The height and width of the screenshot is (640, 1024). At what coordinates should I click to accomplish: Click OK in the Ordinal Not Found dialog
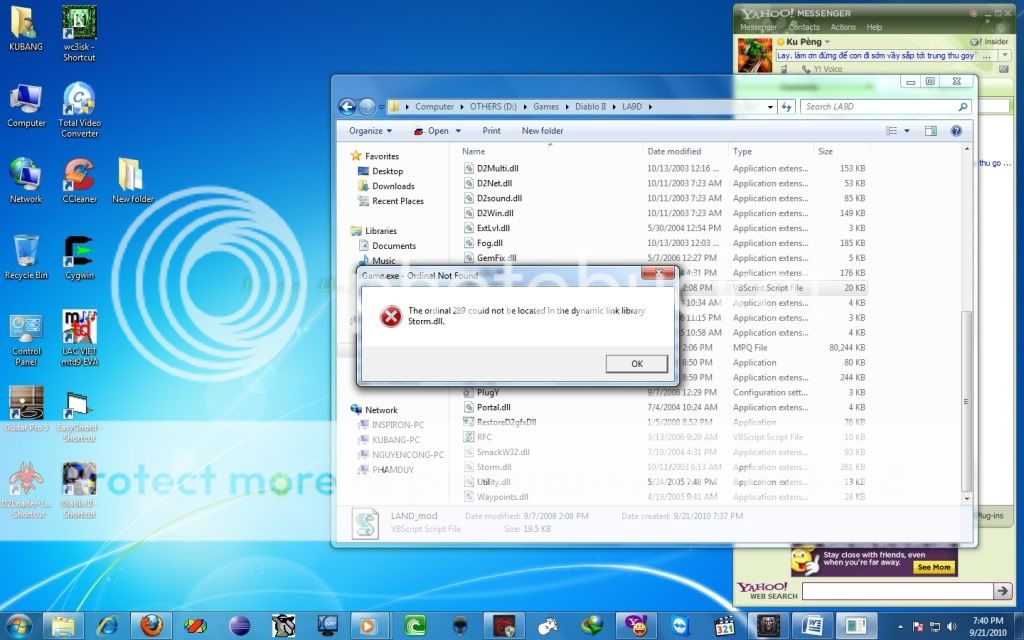[637, 364]
